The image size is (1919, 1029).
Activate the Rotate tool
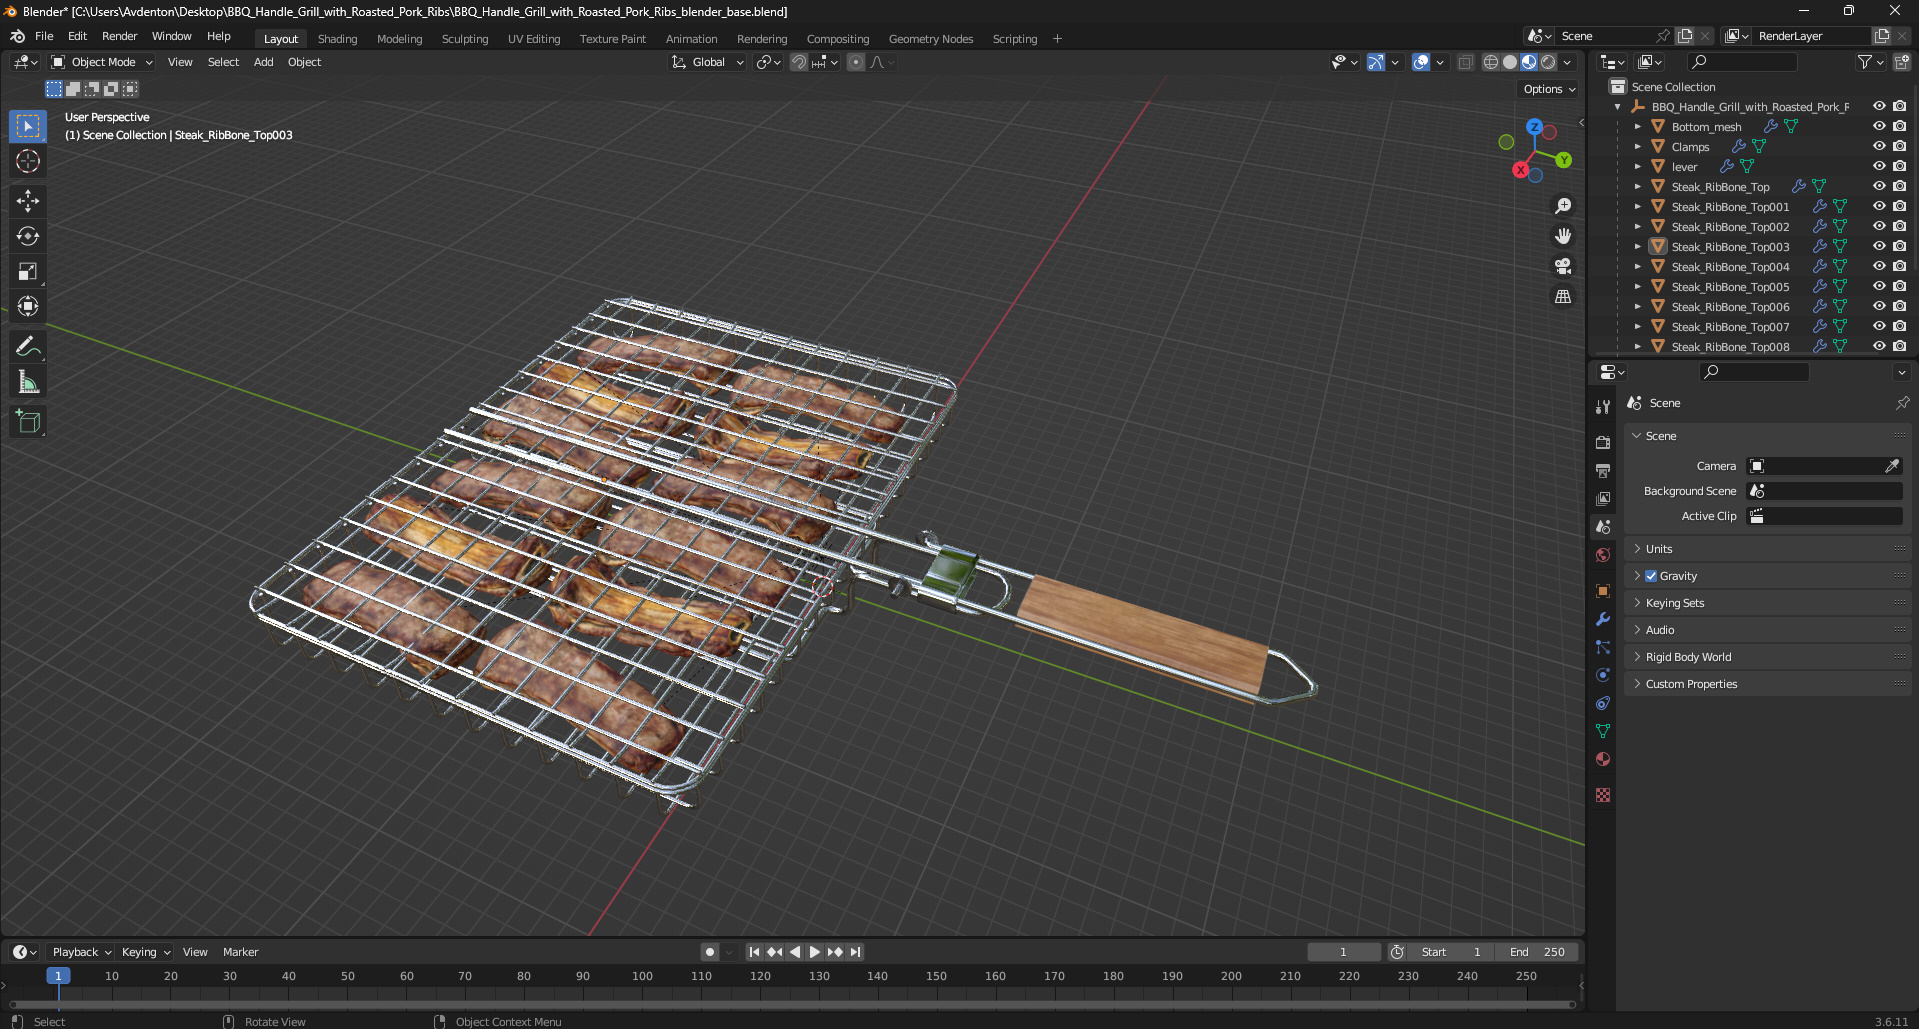click(x=28, y=236)
